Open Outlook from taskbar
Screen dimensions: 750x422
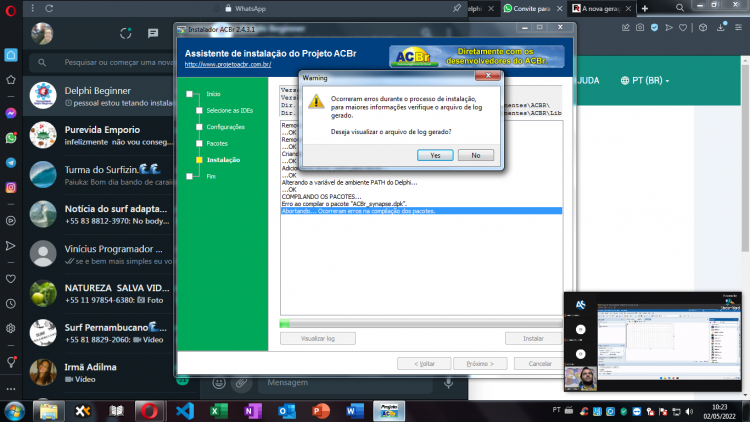point(287,411)
